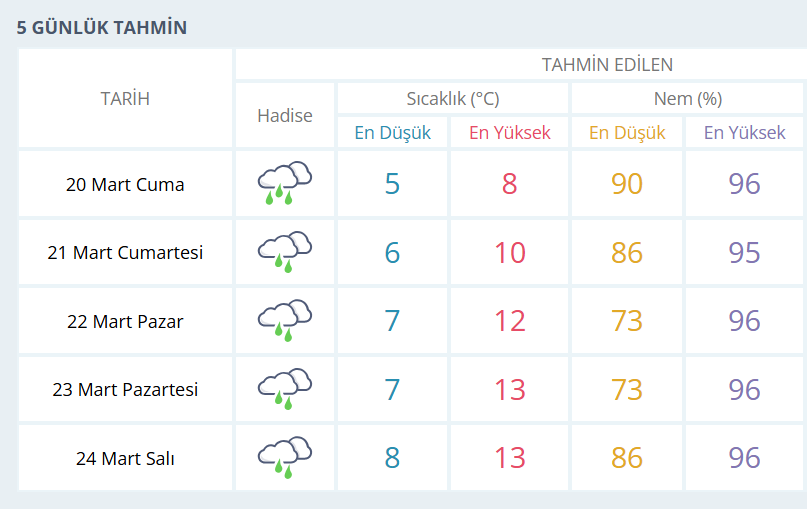Click the orange 'En Düşük' humidity header
This screenshot has height=509, width=807.
627,133
